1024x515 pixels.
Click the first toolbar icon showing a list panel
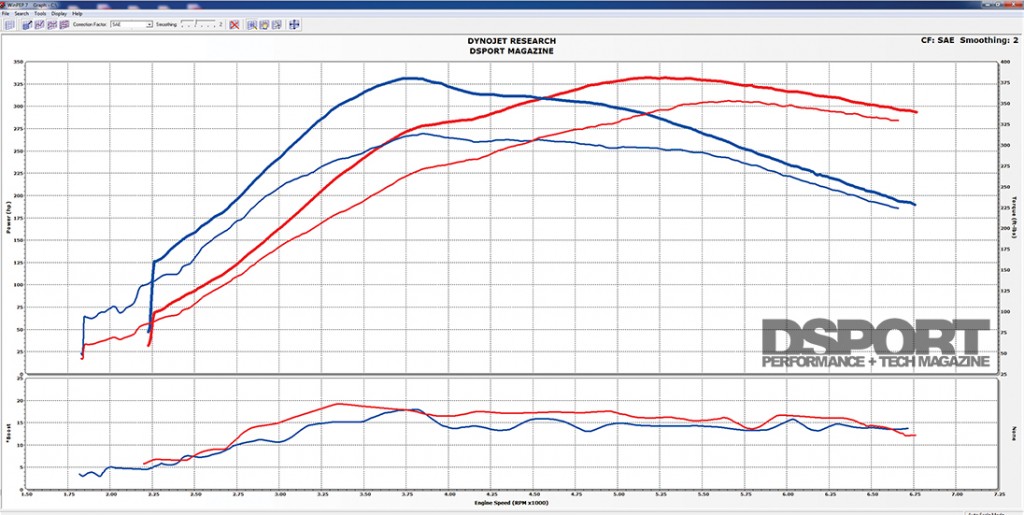[x=9, y=25]
